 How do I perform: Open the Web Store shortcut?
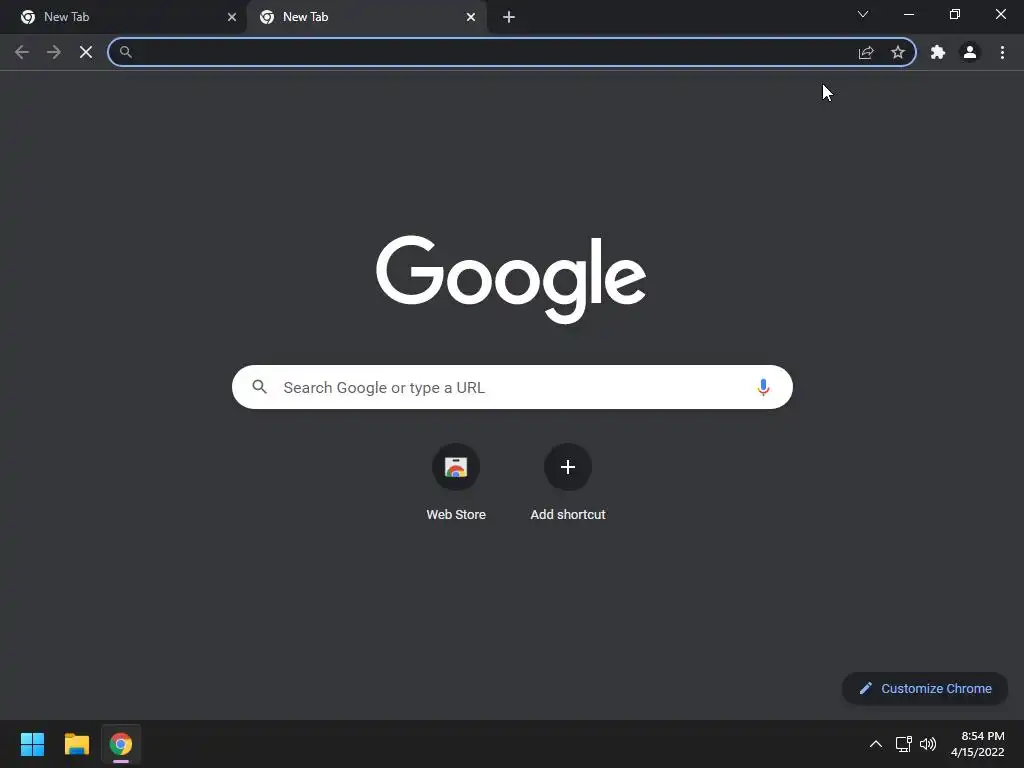click(x=456, y=483)
